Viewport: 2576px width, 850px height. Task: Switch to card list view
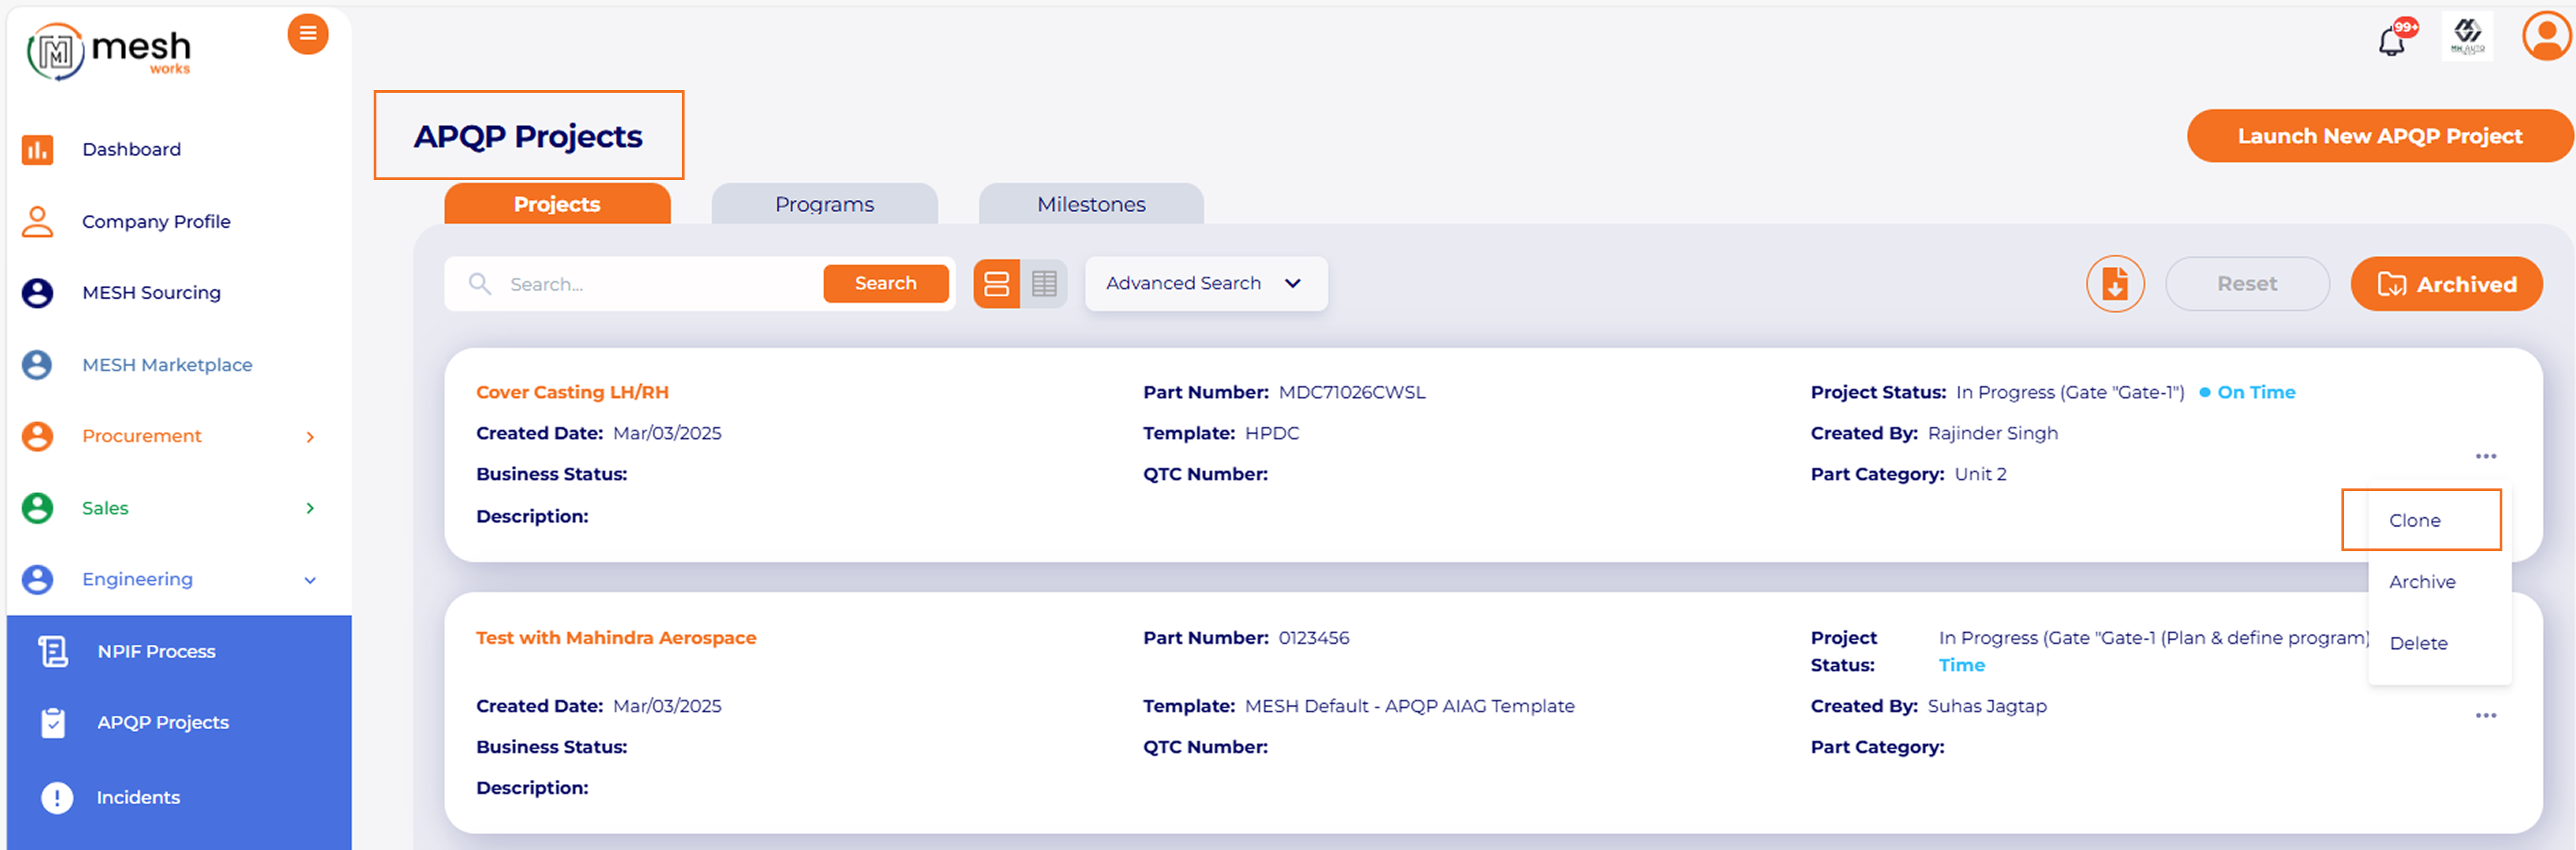click(996, 284)
